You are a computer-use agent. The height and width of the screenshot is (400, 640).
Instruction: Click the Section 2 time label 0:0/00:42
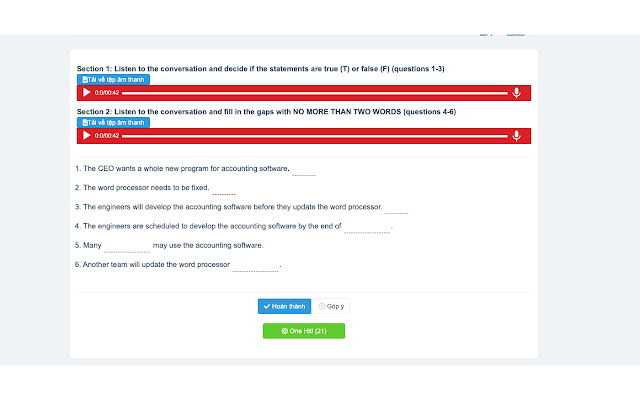coord(107,136)
